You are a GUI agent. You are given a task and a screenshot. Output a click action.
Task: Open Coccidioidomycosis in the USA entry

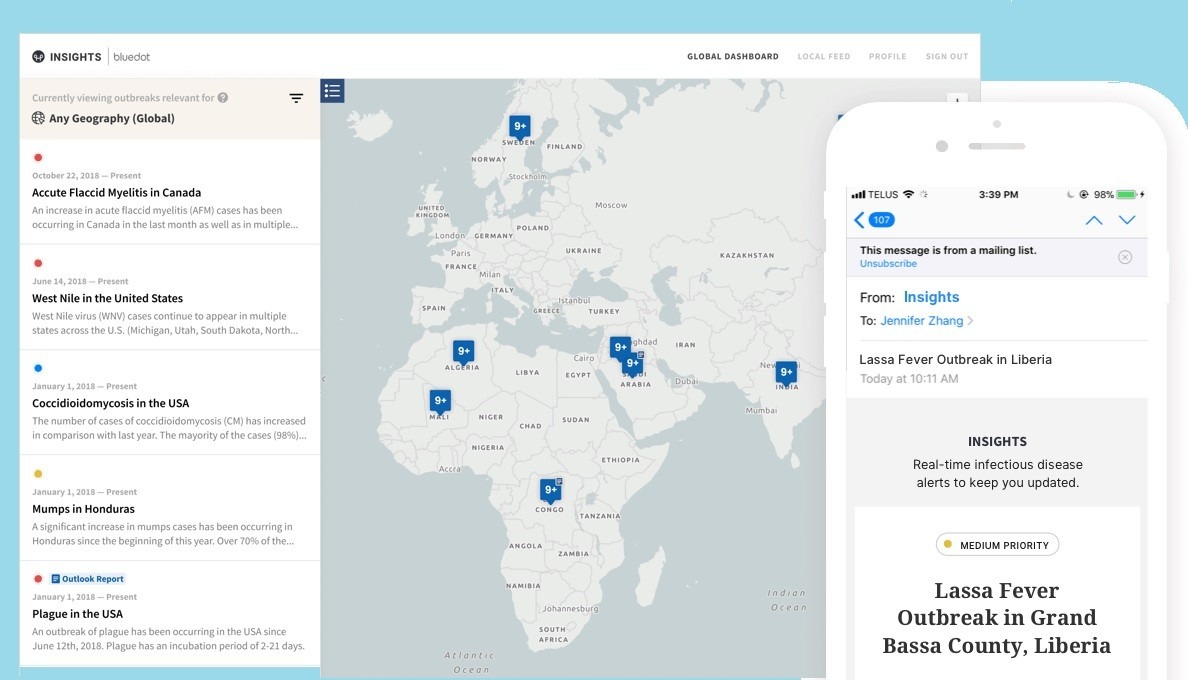(170, 402)
